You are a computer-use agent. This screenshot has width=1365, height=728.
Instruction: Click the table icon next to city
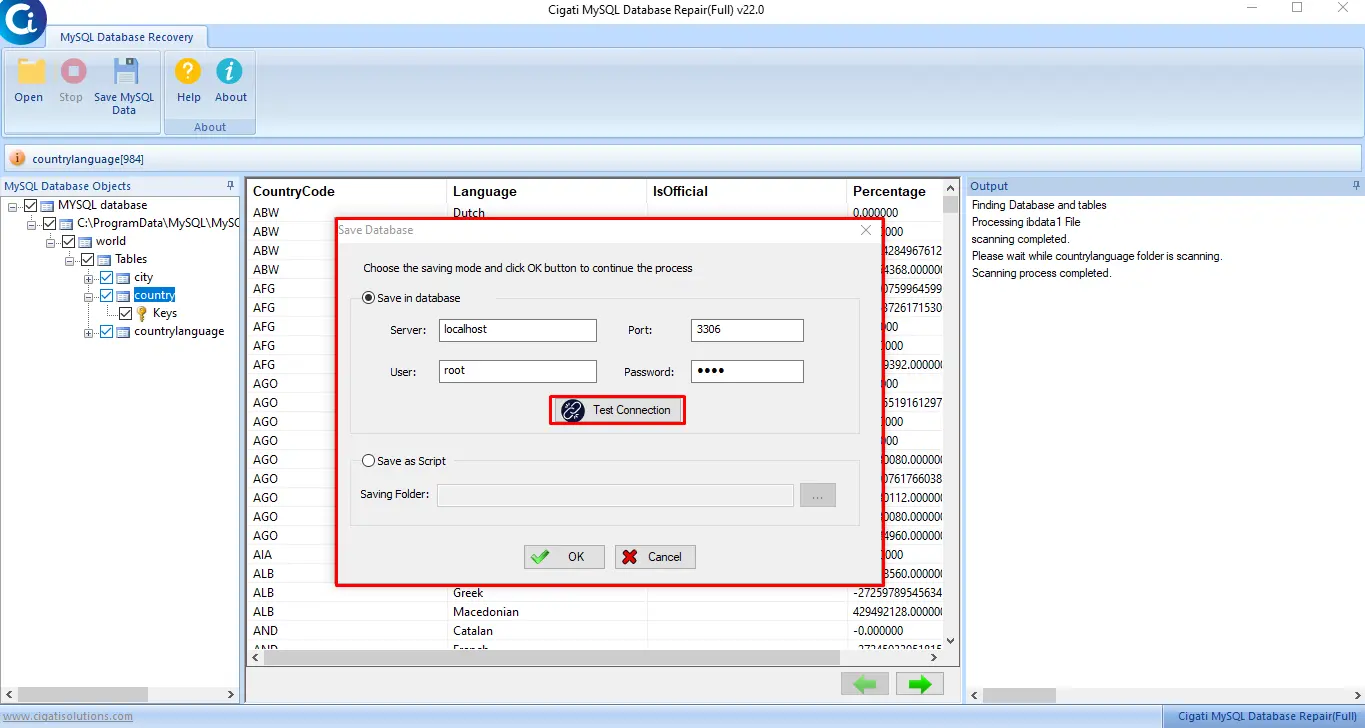point(123,278)
